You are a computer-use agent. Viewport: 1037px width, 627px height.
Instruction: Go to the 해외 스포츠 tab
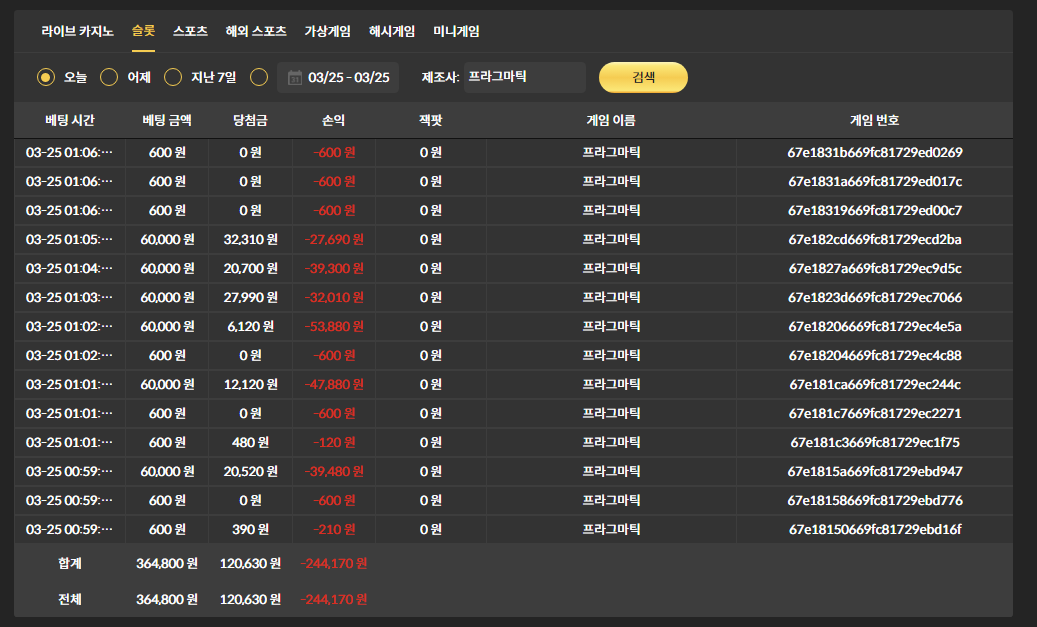point(256,31)
